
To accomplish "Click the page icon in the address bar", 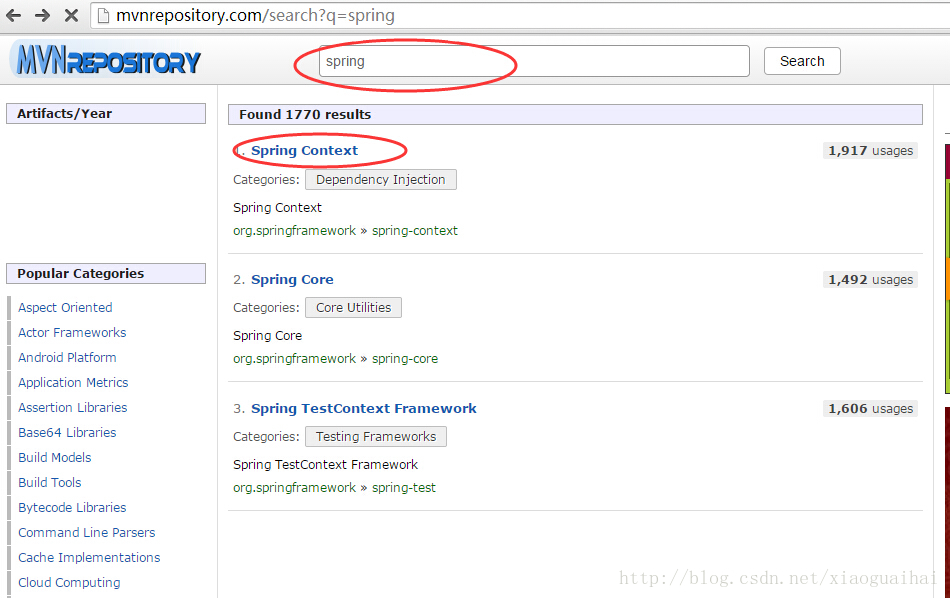I will [x=103, y=16].
